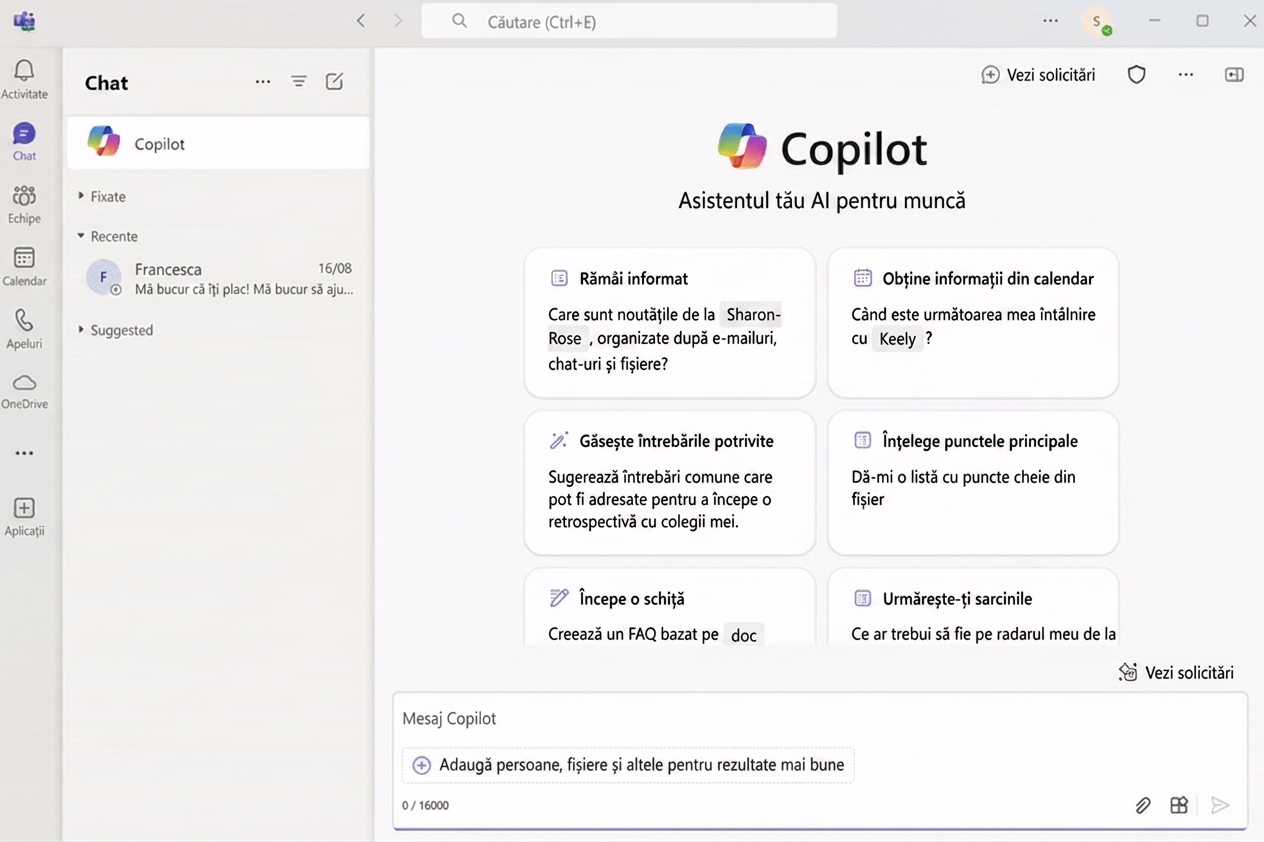Select the Urmărește-ți sarcinile card
This screenshot has height=842, width=1264.
coord(973,607)
